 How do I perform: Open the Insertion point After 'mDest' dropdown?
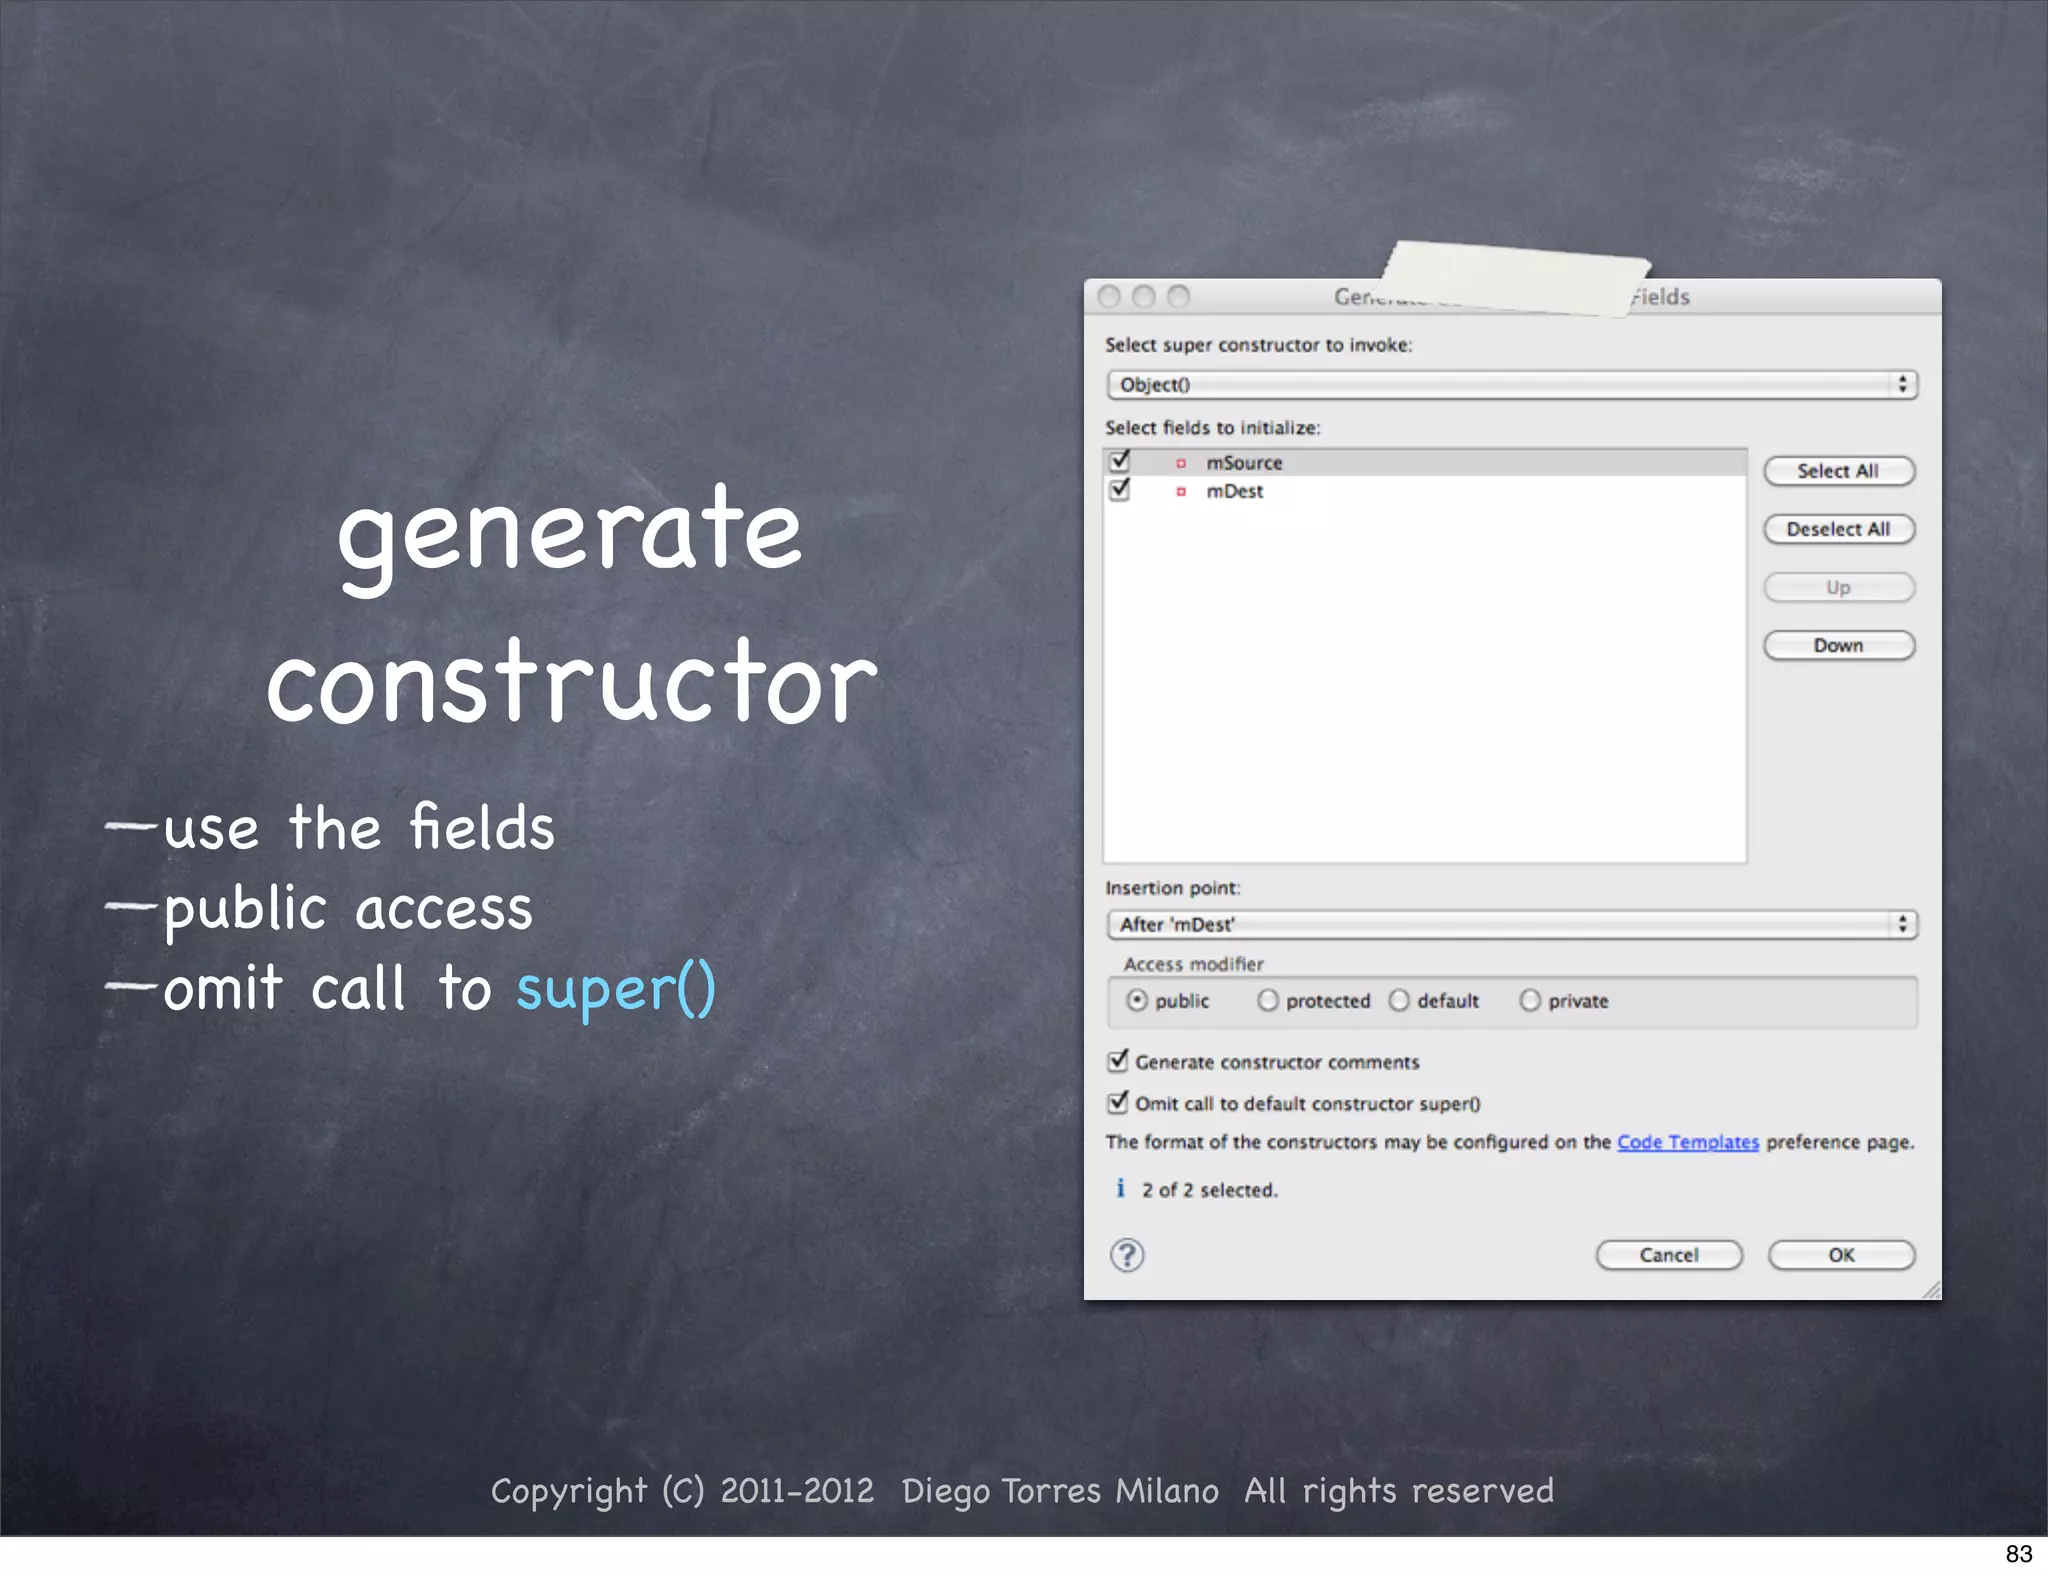tap(1511, 924)
